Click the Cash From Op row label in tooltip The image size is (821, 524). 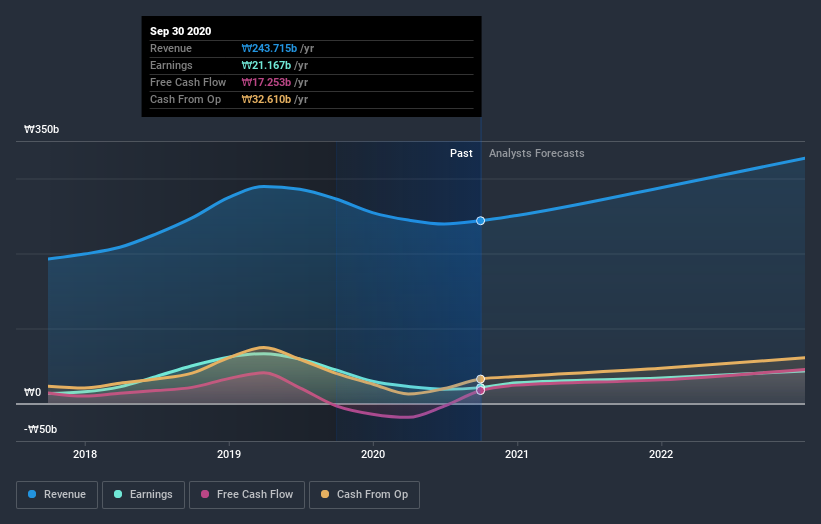(185, 99)
